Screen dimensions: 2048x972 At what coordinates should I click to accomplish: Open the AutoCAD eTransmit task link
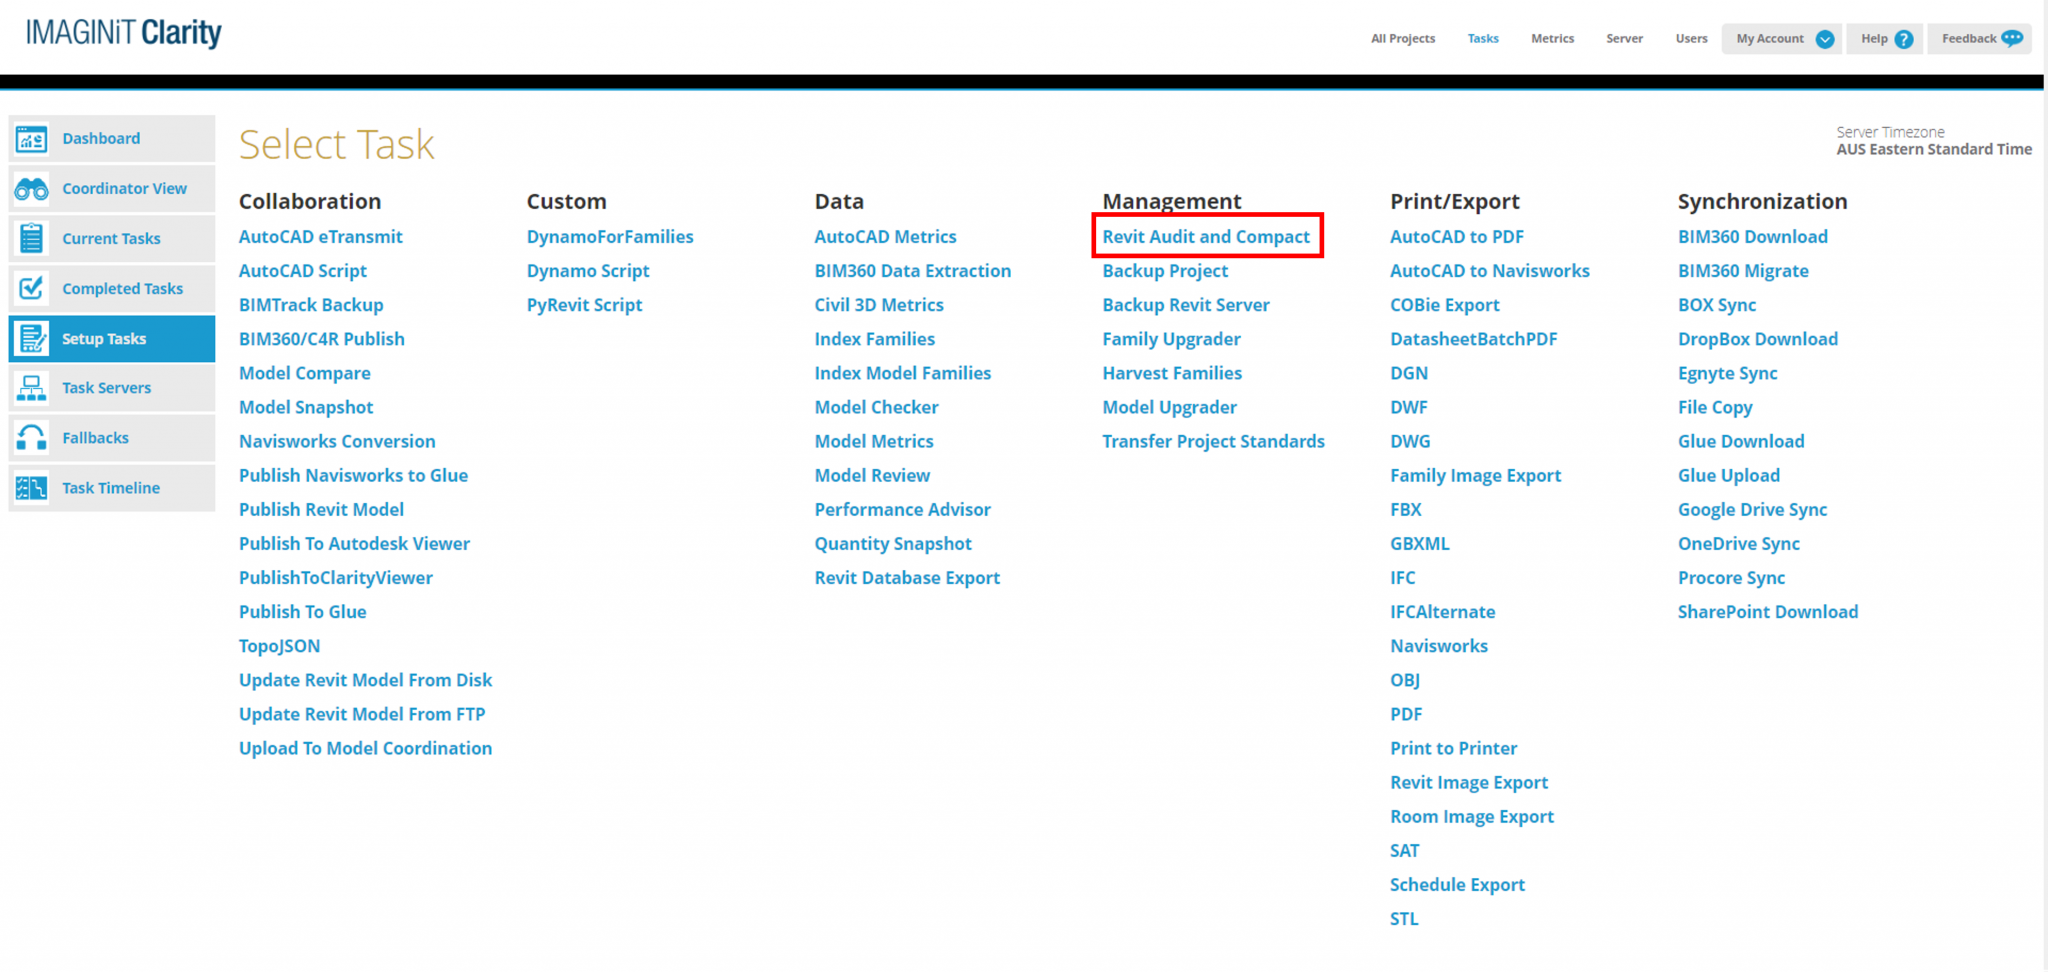click(x=320, y=237)
